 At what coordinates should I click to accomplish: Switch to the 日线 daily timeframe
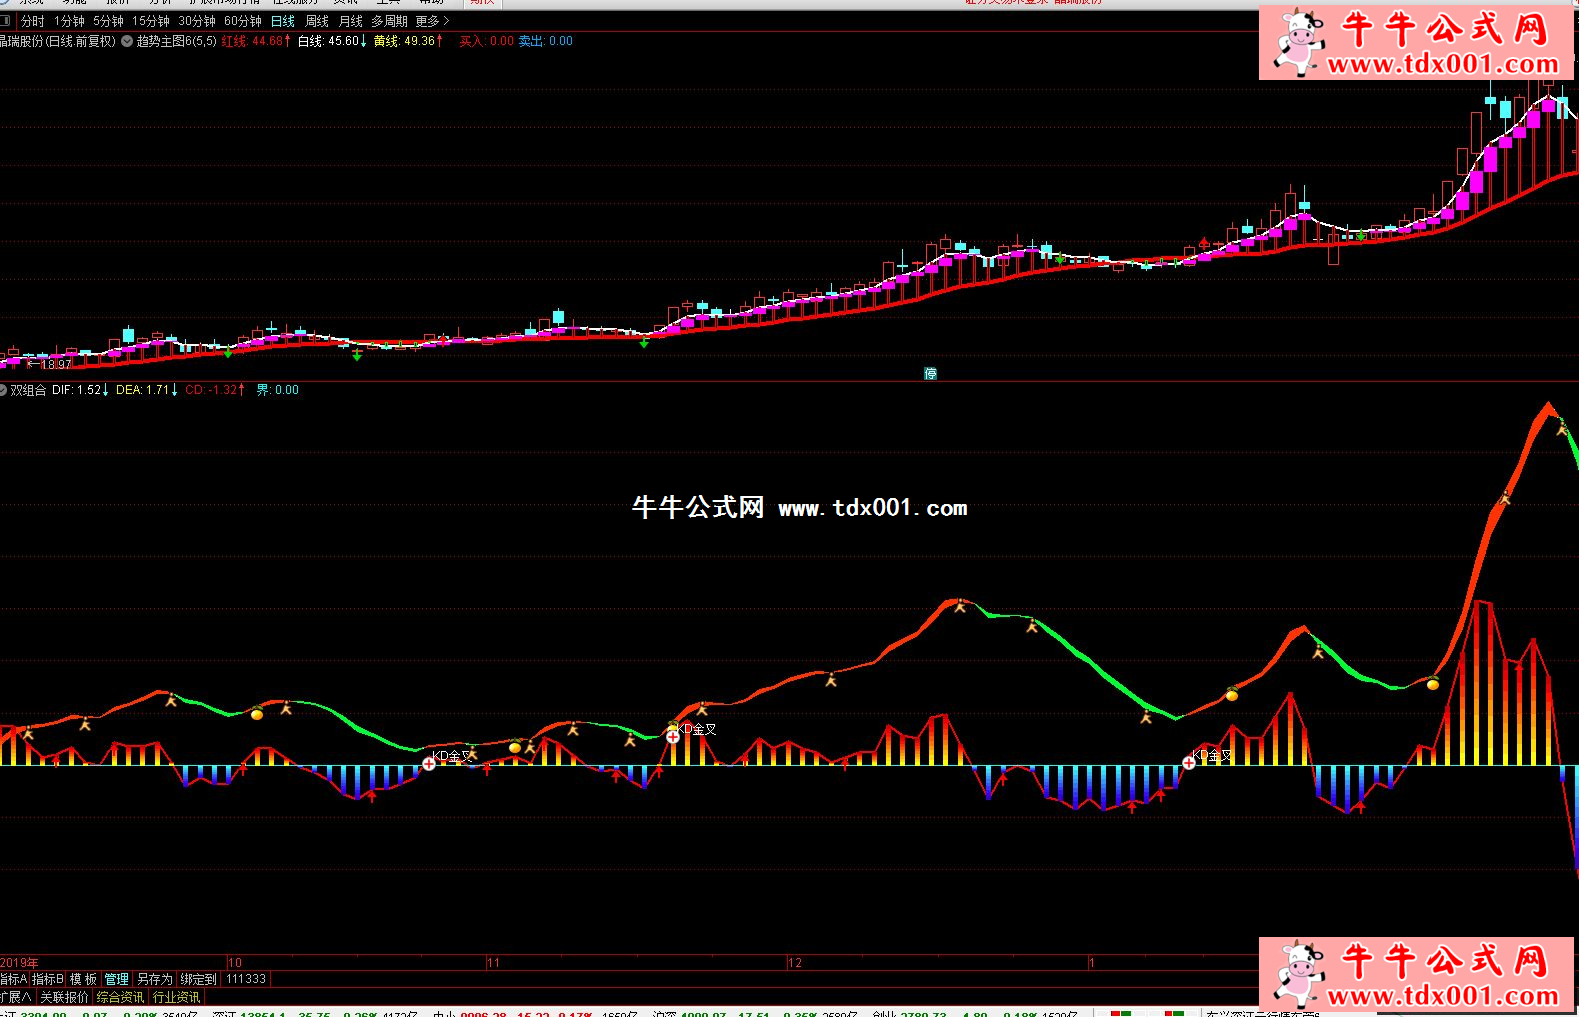(x=283, y=21)
